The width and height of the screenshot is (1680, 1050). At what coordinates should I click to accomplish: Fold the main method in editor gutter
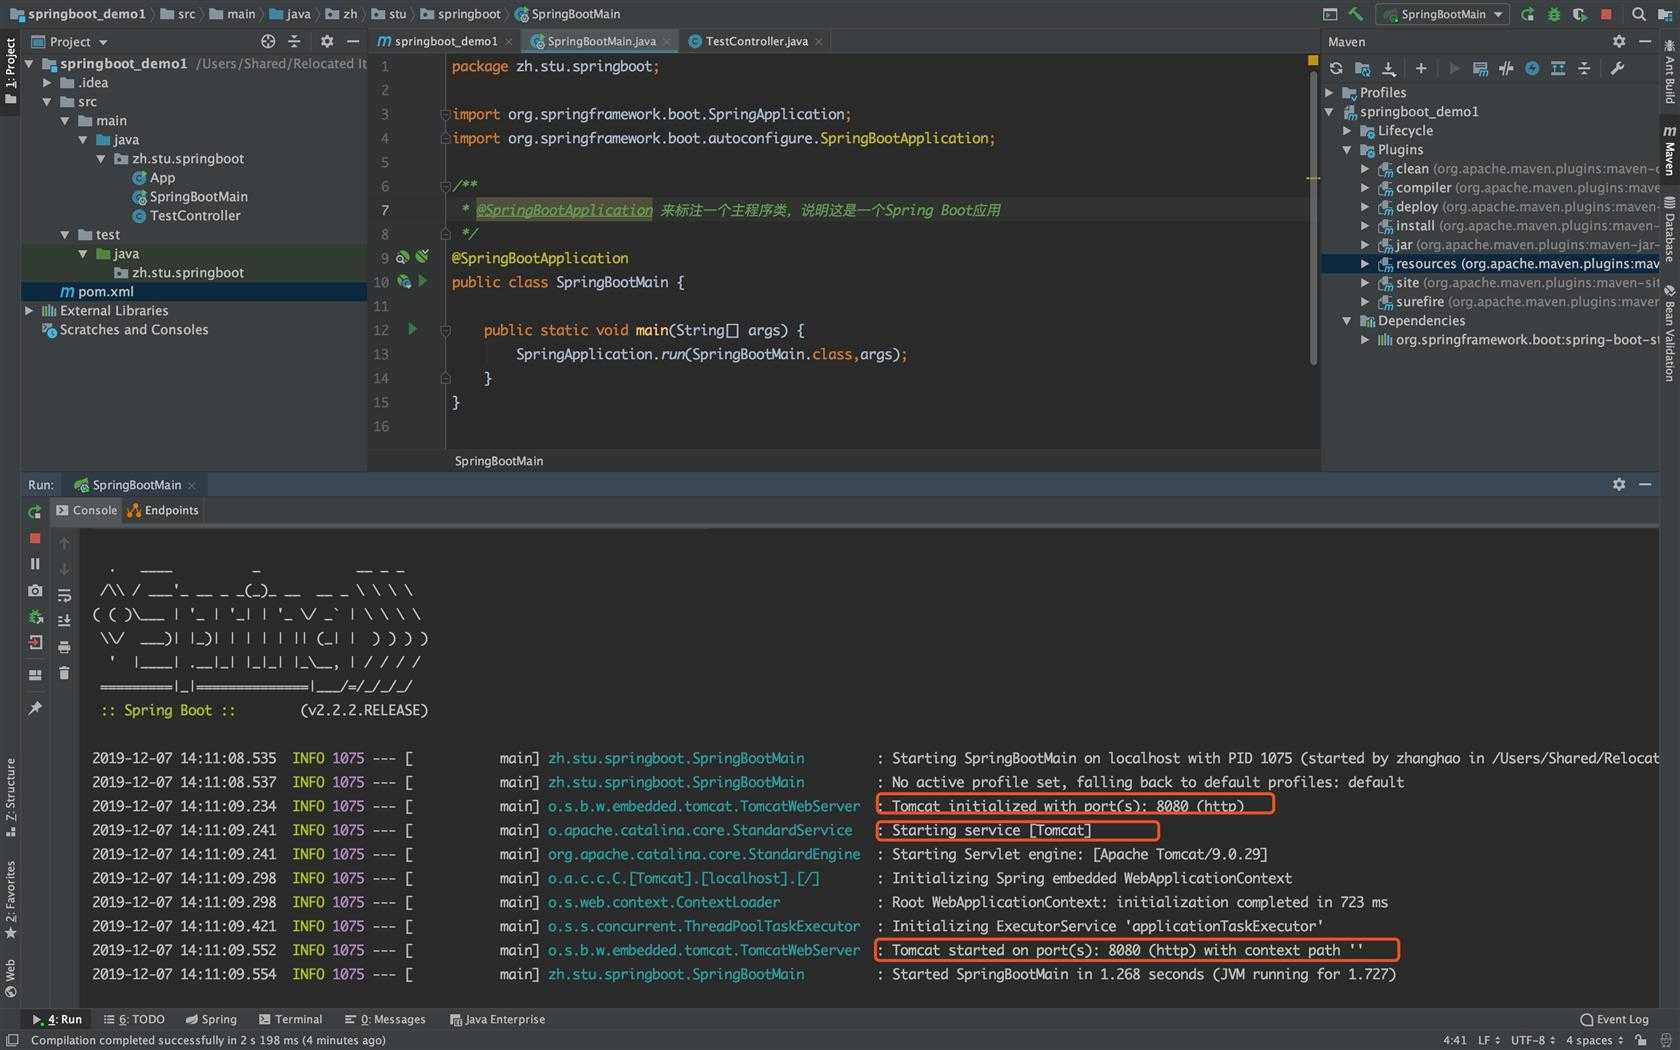(x=446, y=330)
